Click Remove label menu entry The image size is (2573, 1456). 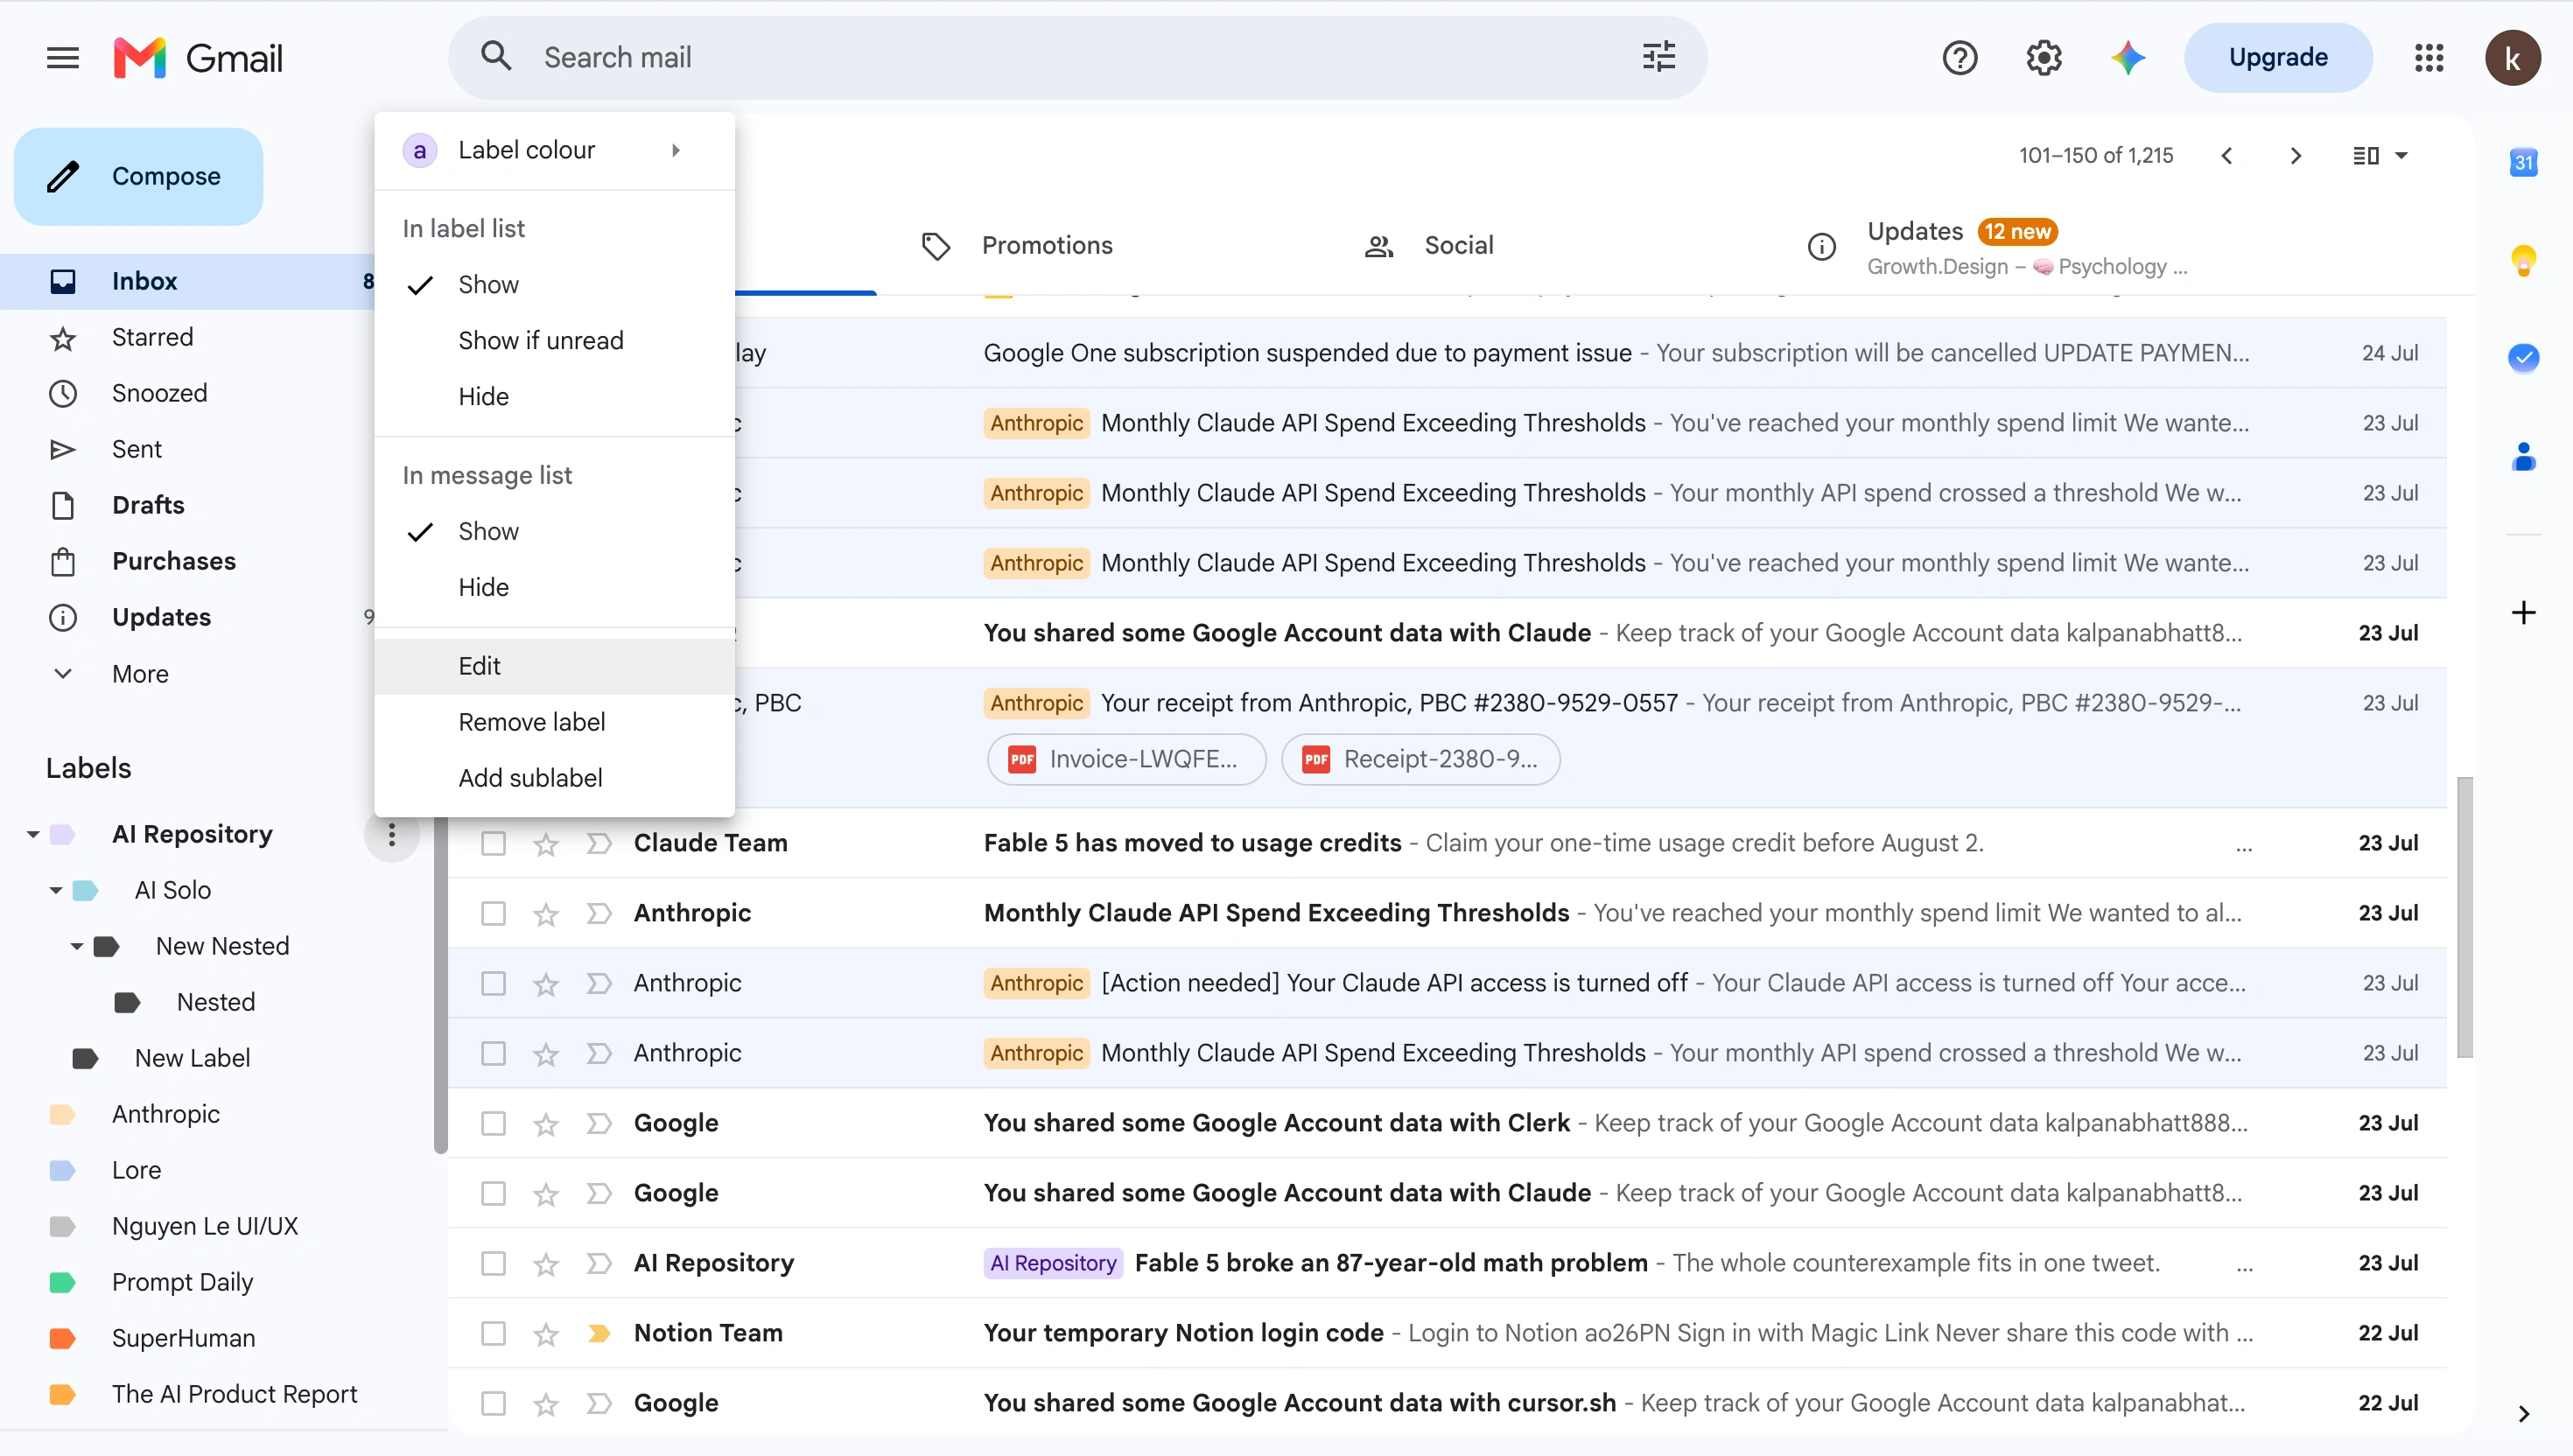pyautogui.click(x=555, y=722)
